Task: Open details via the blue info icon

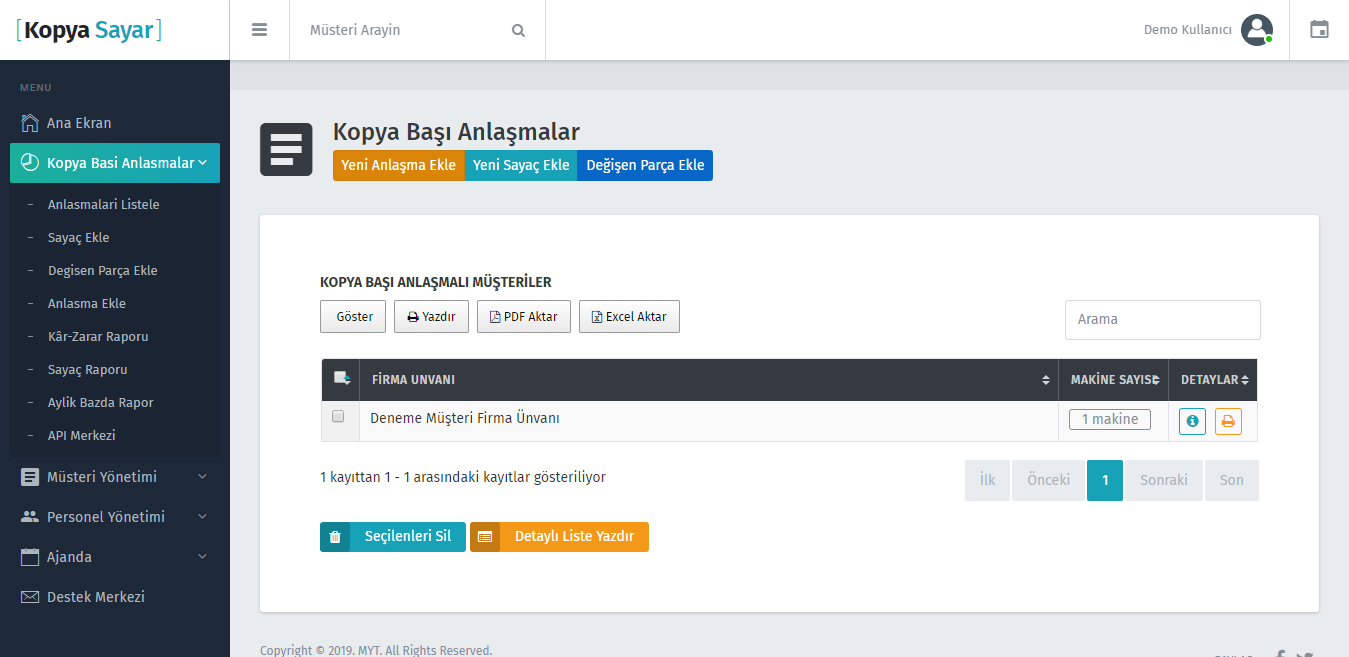Action: (1192, 420)
